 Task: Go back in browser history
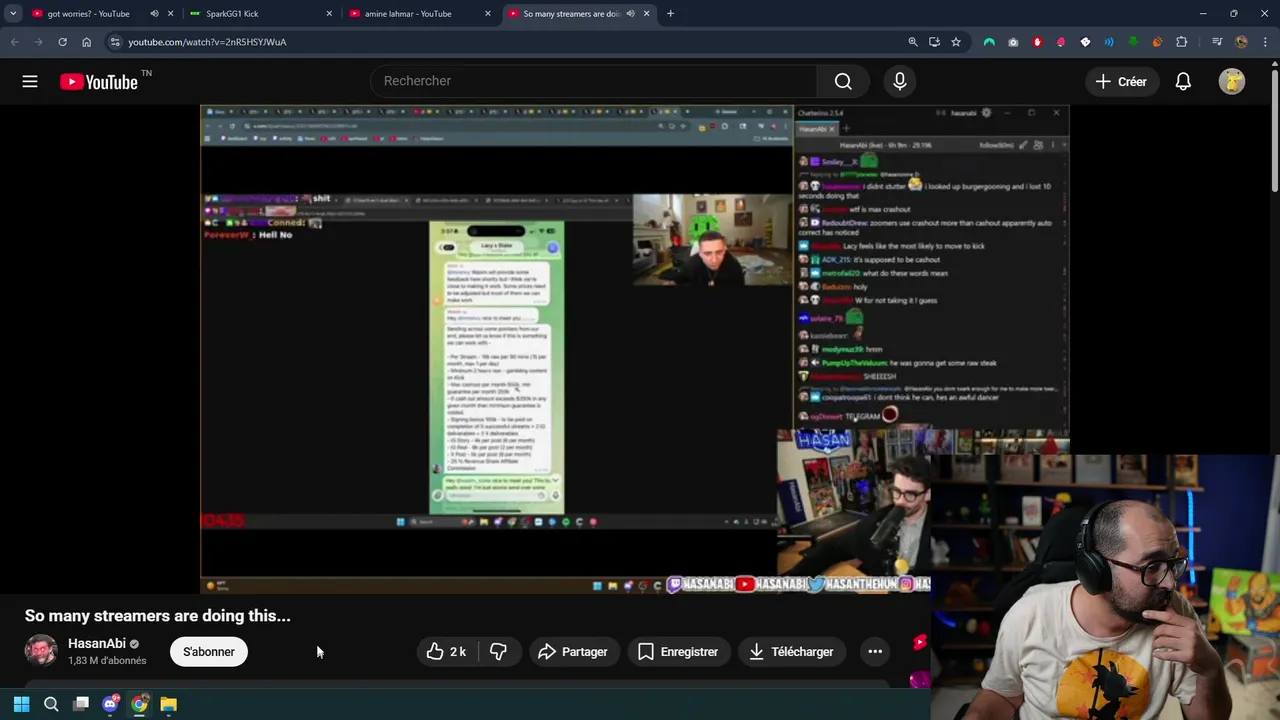coord(15,42)
